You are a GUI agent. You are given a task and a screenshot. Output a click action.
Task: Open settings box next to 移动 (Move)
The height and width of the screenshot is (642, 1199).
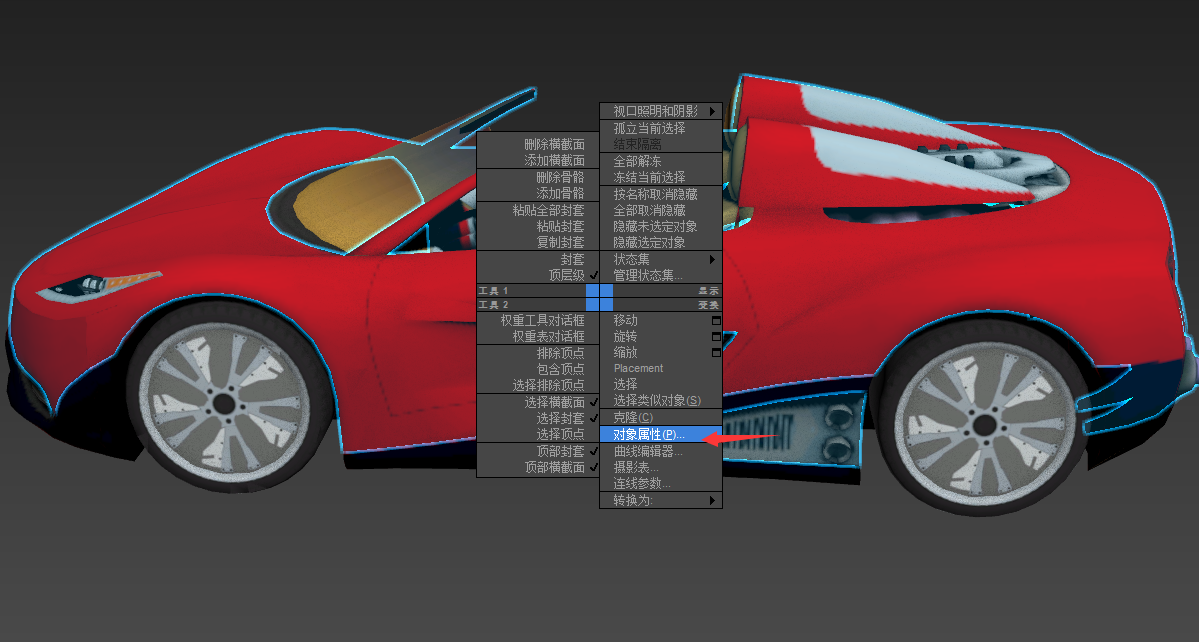pyautogui.click(x=716, y=321)
